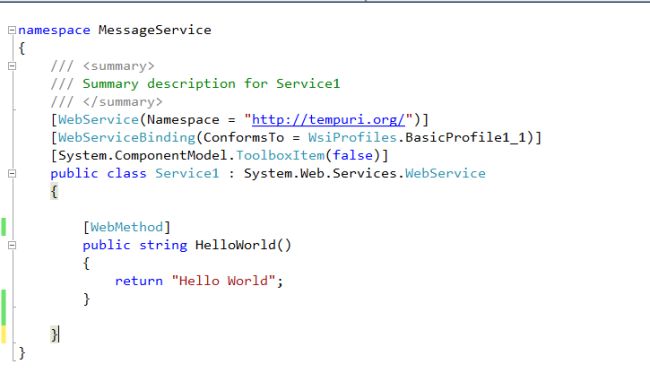650x390 pixels.
Task: Click System.ComponentModel text
Action: click(143, 155)
